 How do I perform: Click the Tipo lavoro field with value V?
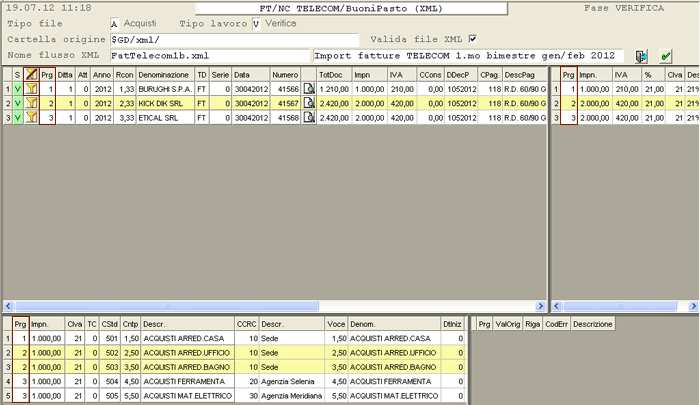256,24
